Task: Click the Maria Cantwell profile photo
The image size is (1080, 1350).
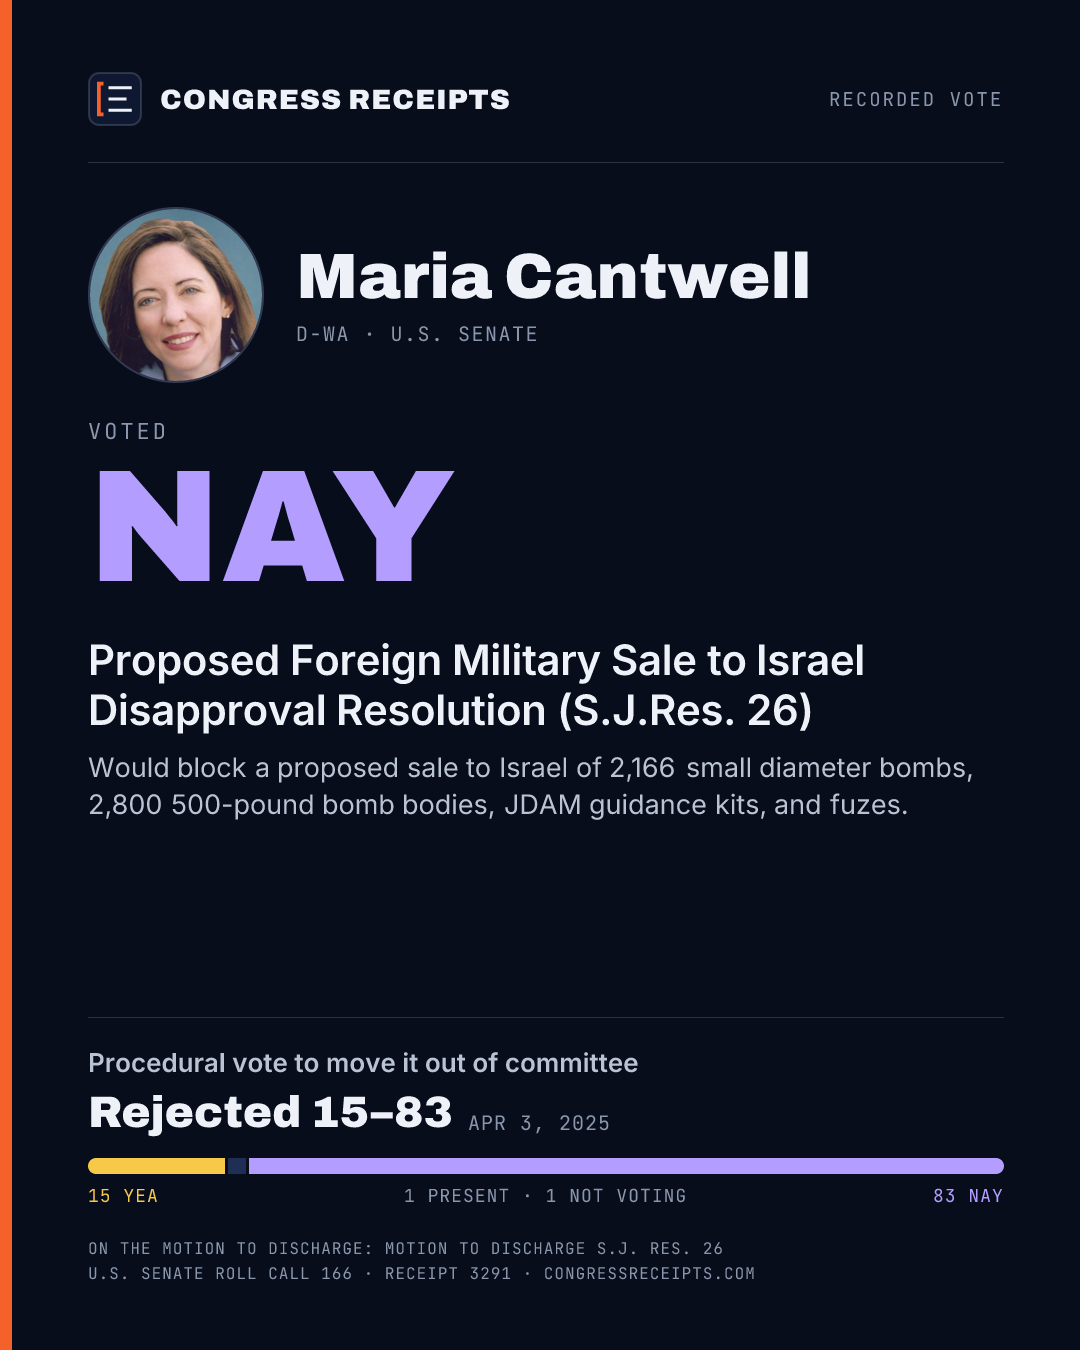Action: coord(176,295)
